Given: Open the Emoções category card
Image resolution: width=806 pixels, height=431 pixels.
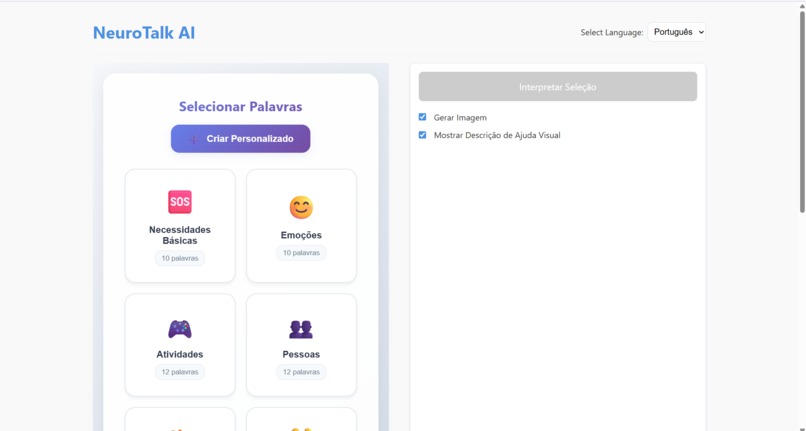Looking at the screenshot, I should (x=301, y=226).
